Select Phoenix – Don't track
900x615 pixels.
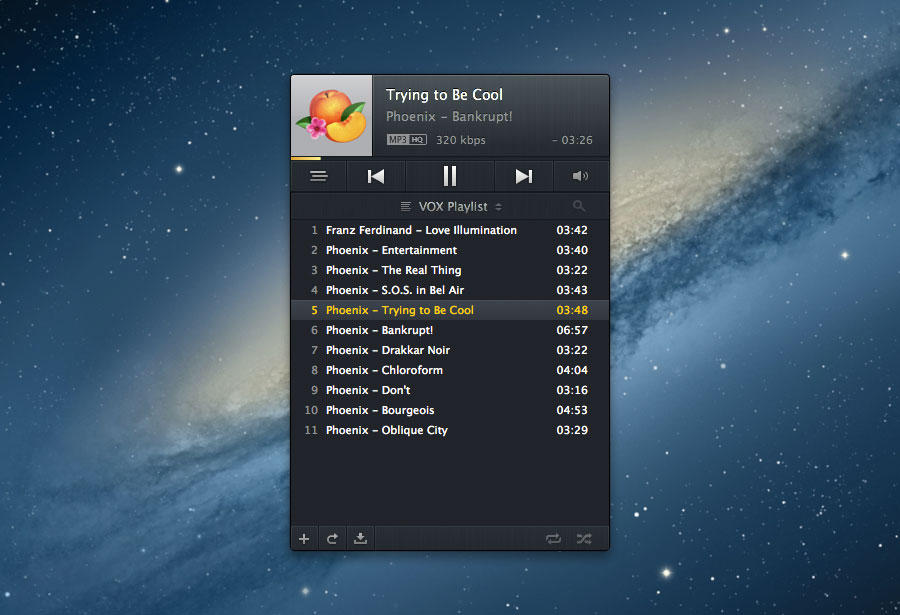pyautogui.click(x=450, y=390)
